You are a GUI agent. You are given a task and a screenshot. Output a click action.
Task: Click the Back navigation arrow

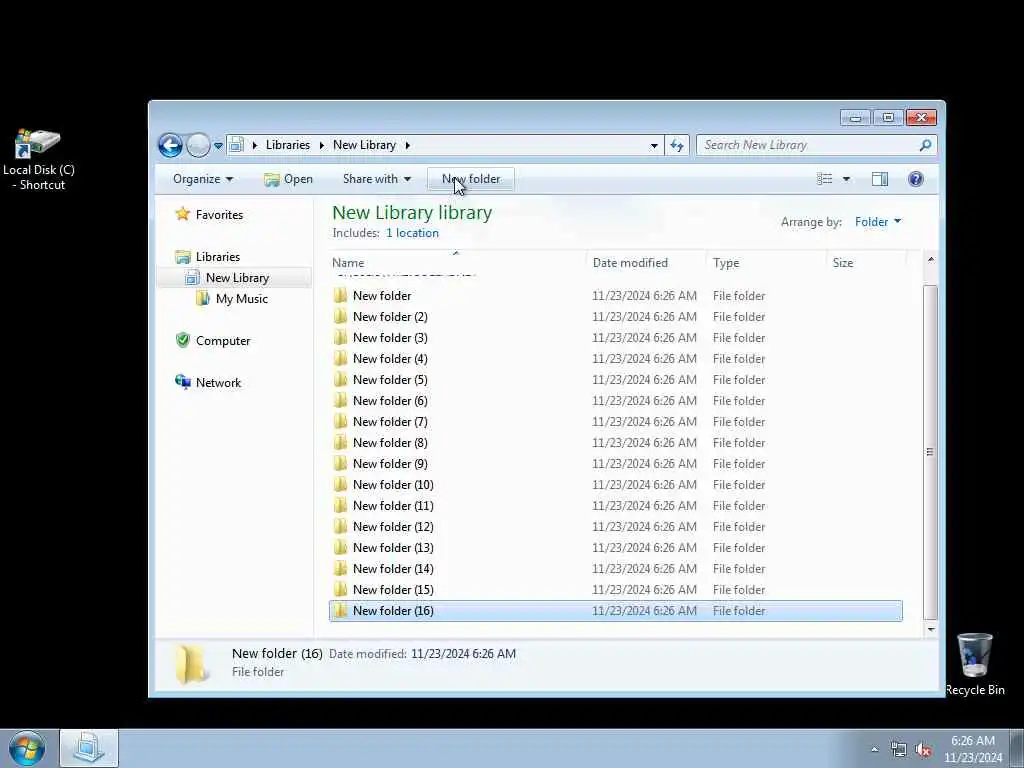(170, 145)
